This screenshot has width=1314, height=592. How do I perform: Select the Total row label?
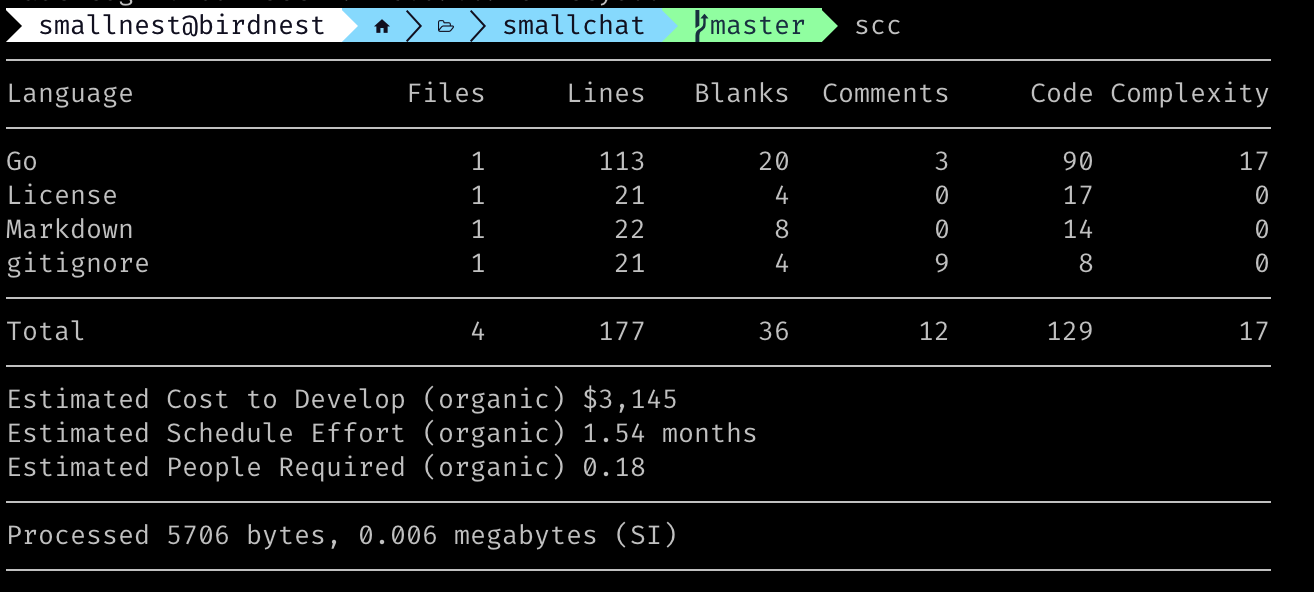coord(46,331)
